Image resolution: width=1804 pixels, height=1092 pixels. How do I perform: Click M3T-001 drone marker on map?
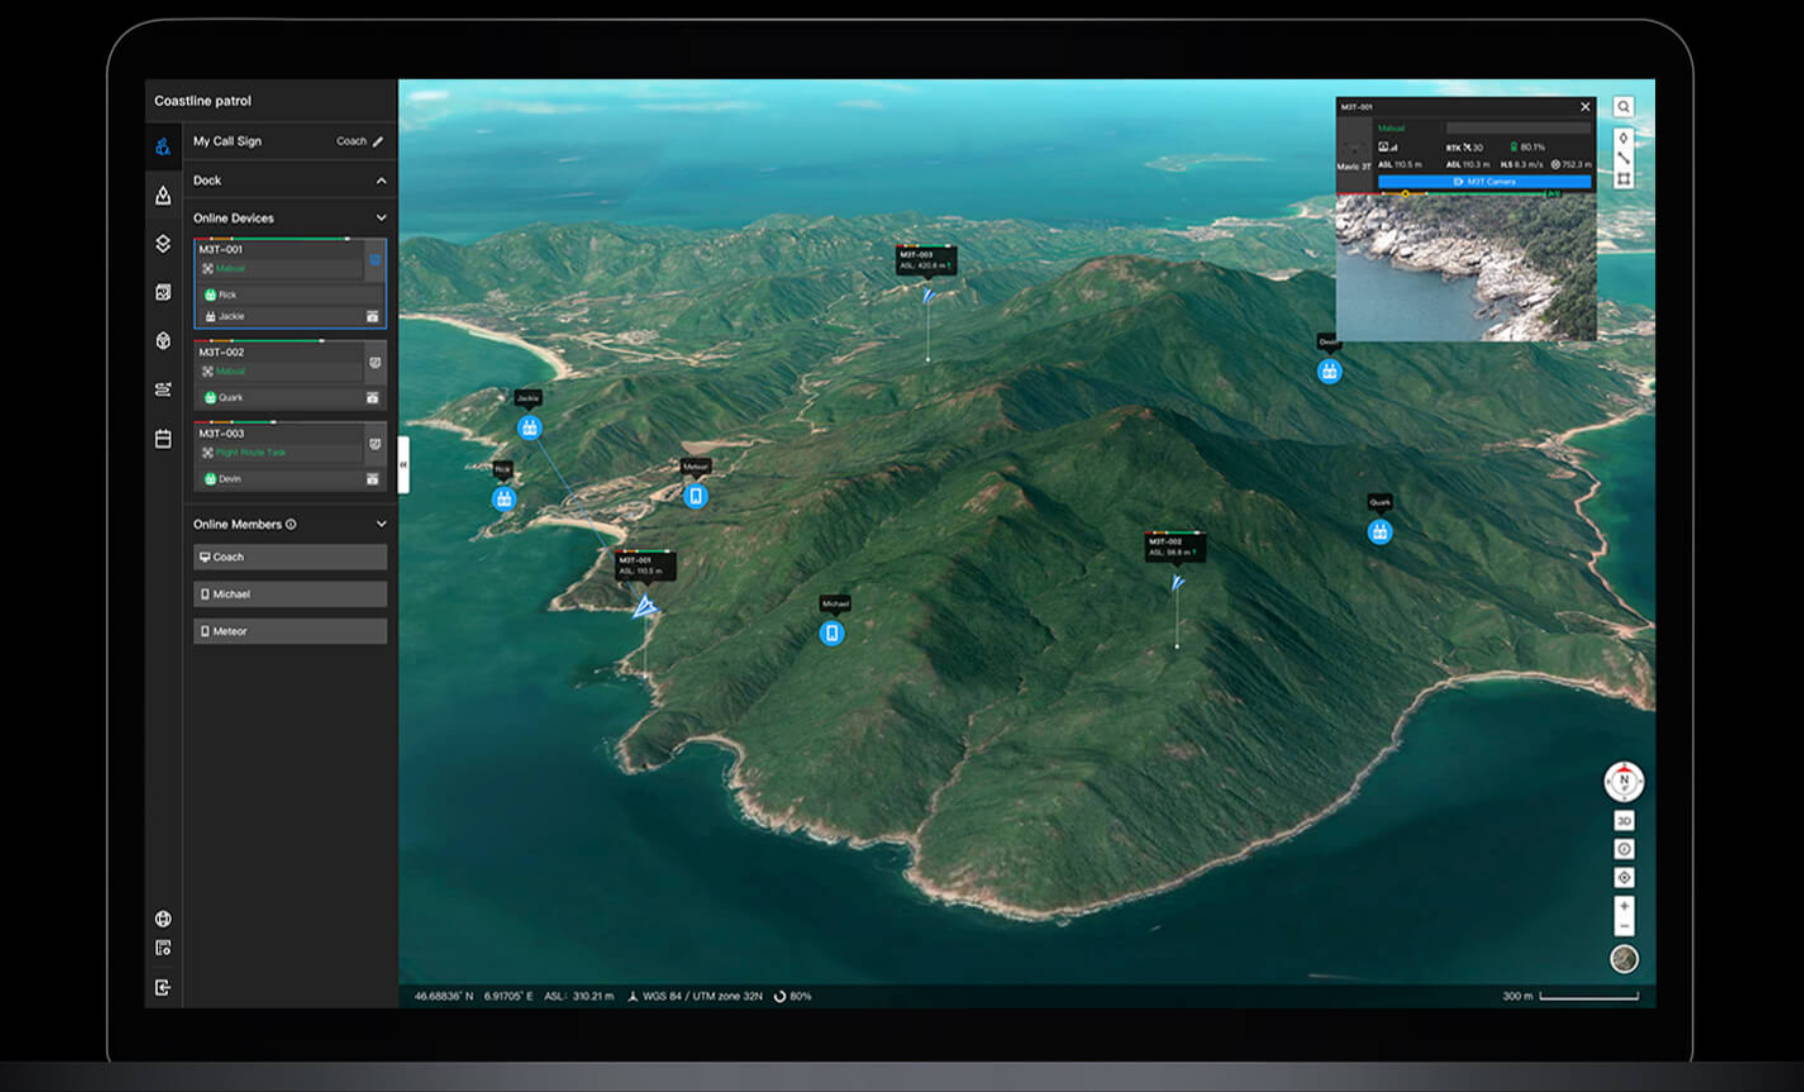click(x=645, y=607)
